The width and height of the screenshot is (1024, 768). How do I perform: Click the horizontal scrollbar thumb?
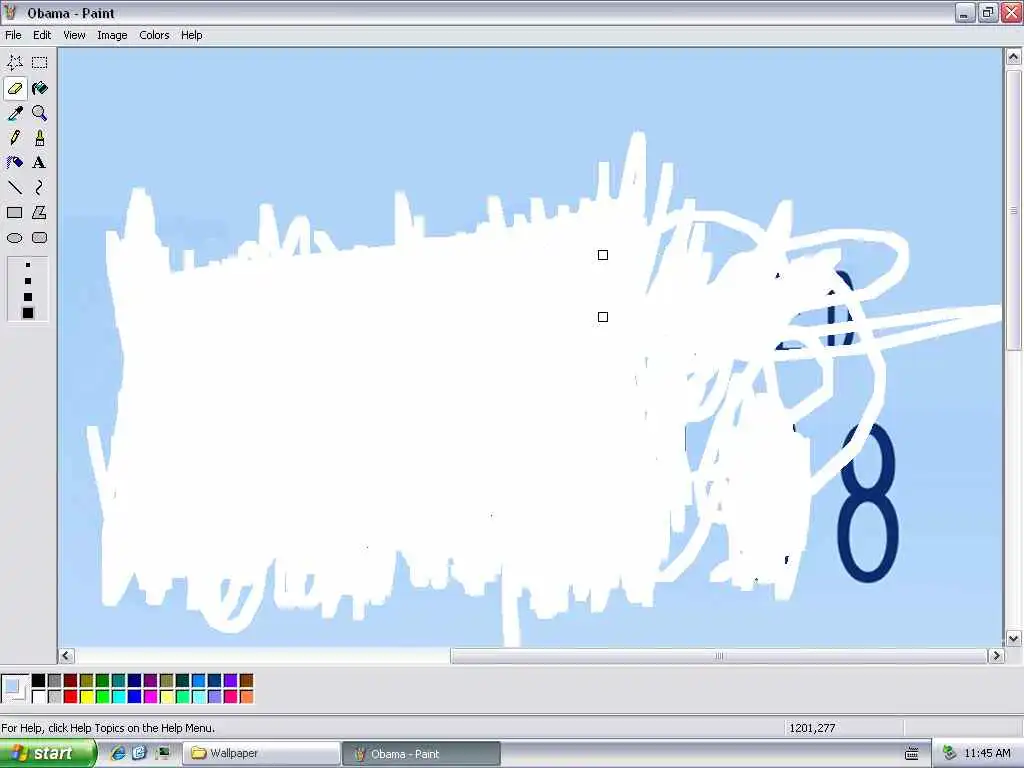(719, 656)
